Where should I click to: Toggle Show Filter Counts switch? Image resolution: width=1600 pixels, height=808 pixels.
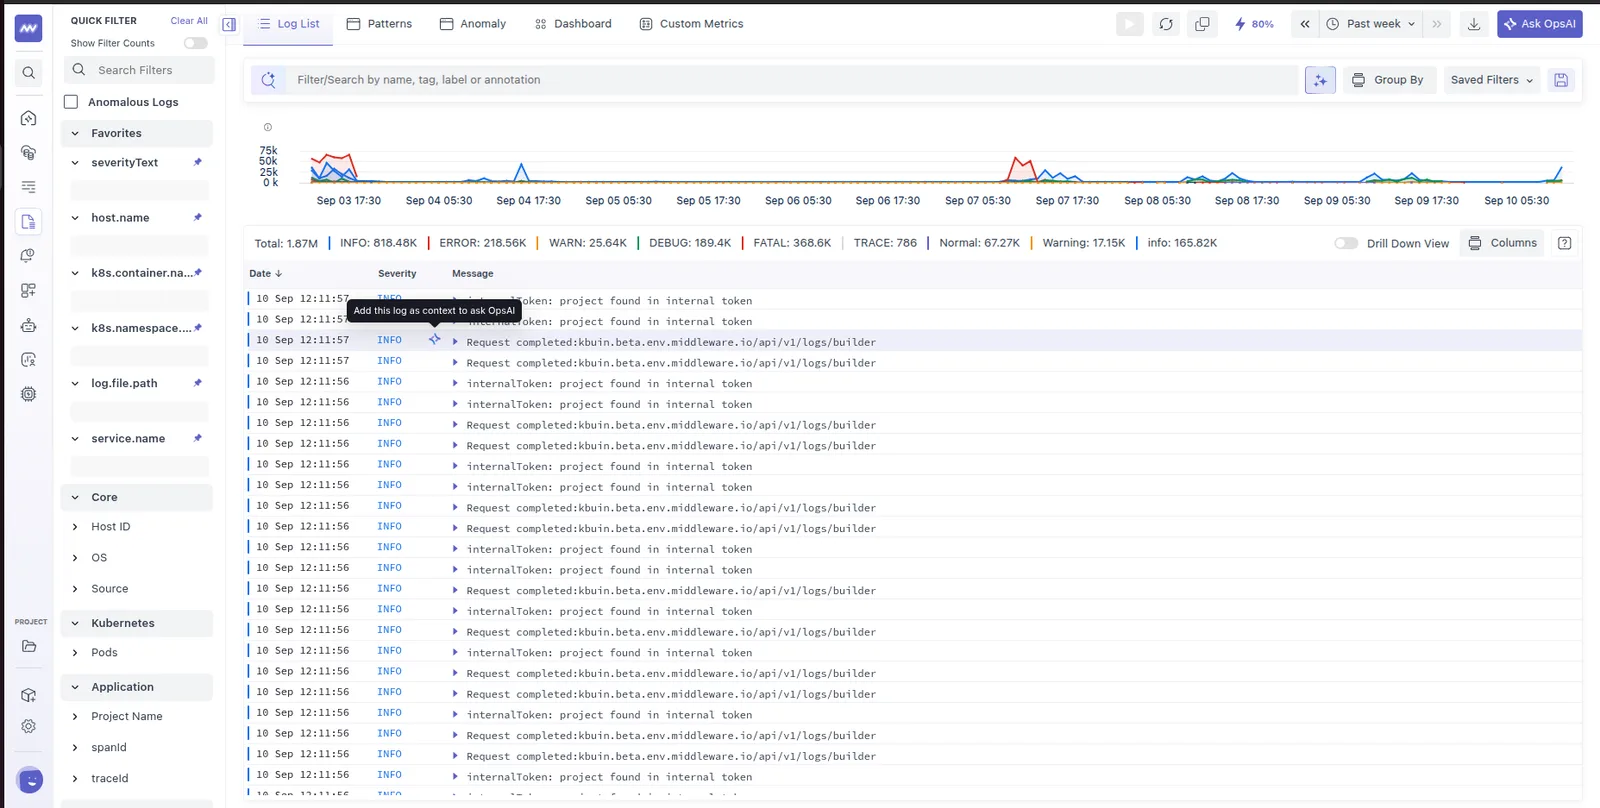196,43
